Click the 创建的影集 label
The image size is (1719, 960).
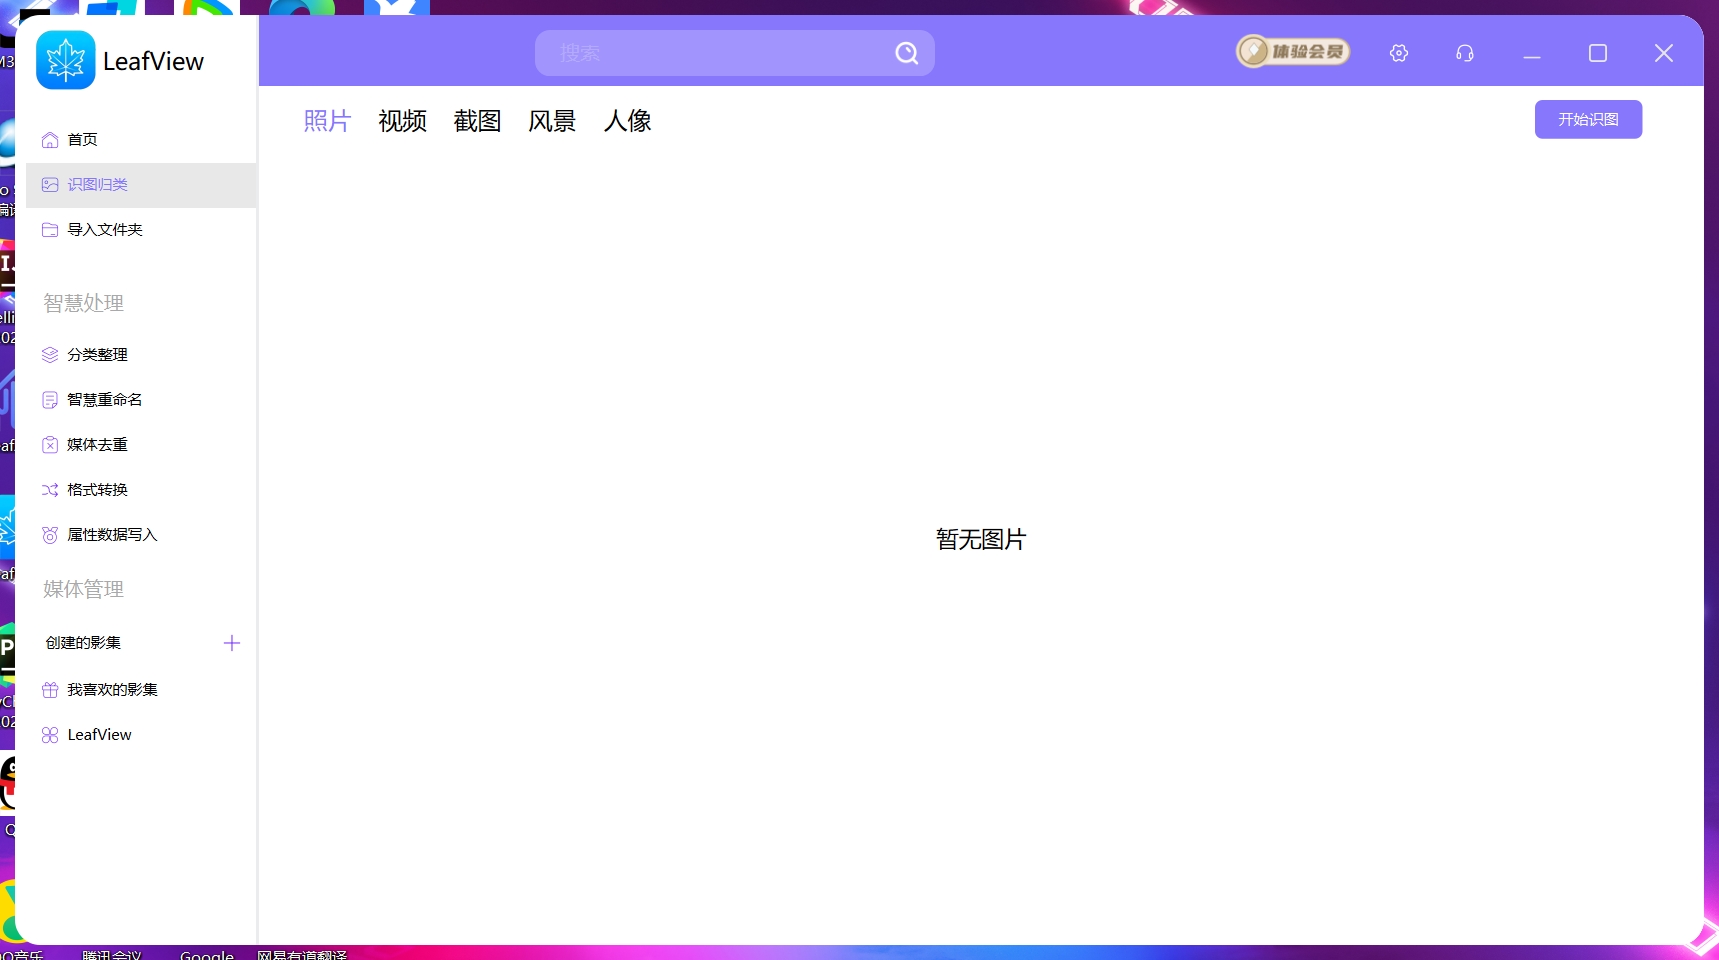pyautogui.click(x=83, y=643)
